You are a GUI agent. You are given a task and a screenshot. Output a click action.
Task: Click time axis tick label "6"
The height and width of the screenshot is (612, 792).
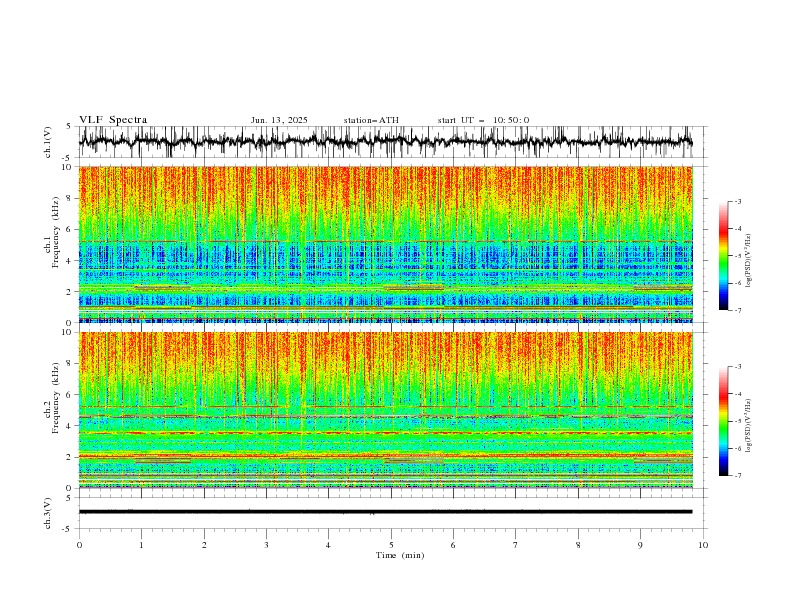click(453, 545)
